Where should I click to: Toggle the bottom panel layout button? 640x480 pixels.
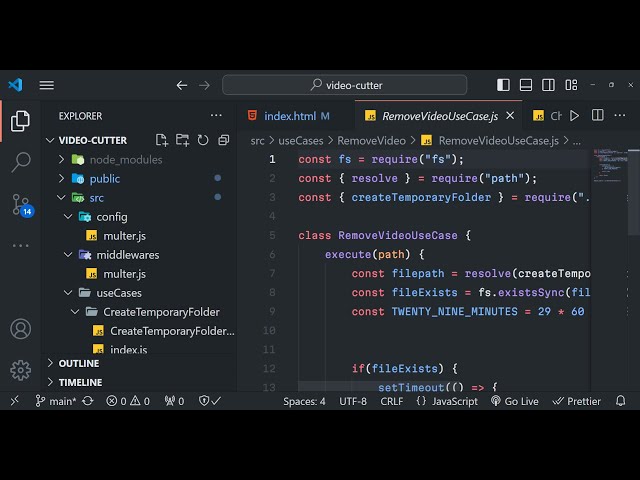point(527,85)
